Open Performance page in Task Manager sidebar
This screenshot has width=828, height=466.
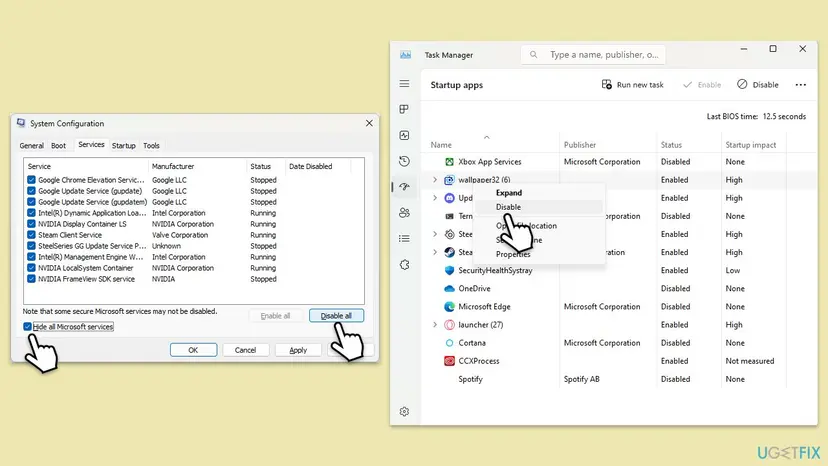(x=404, y=135)
